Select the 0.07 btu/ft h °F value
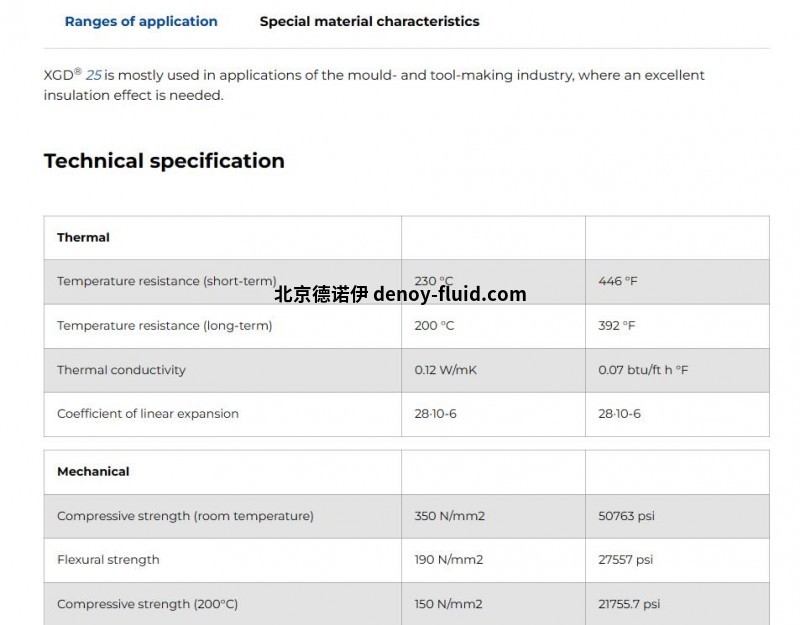This screenshot has width=800, height=625. [x=643, y=370]
